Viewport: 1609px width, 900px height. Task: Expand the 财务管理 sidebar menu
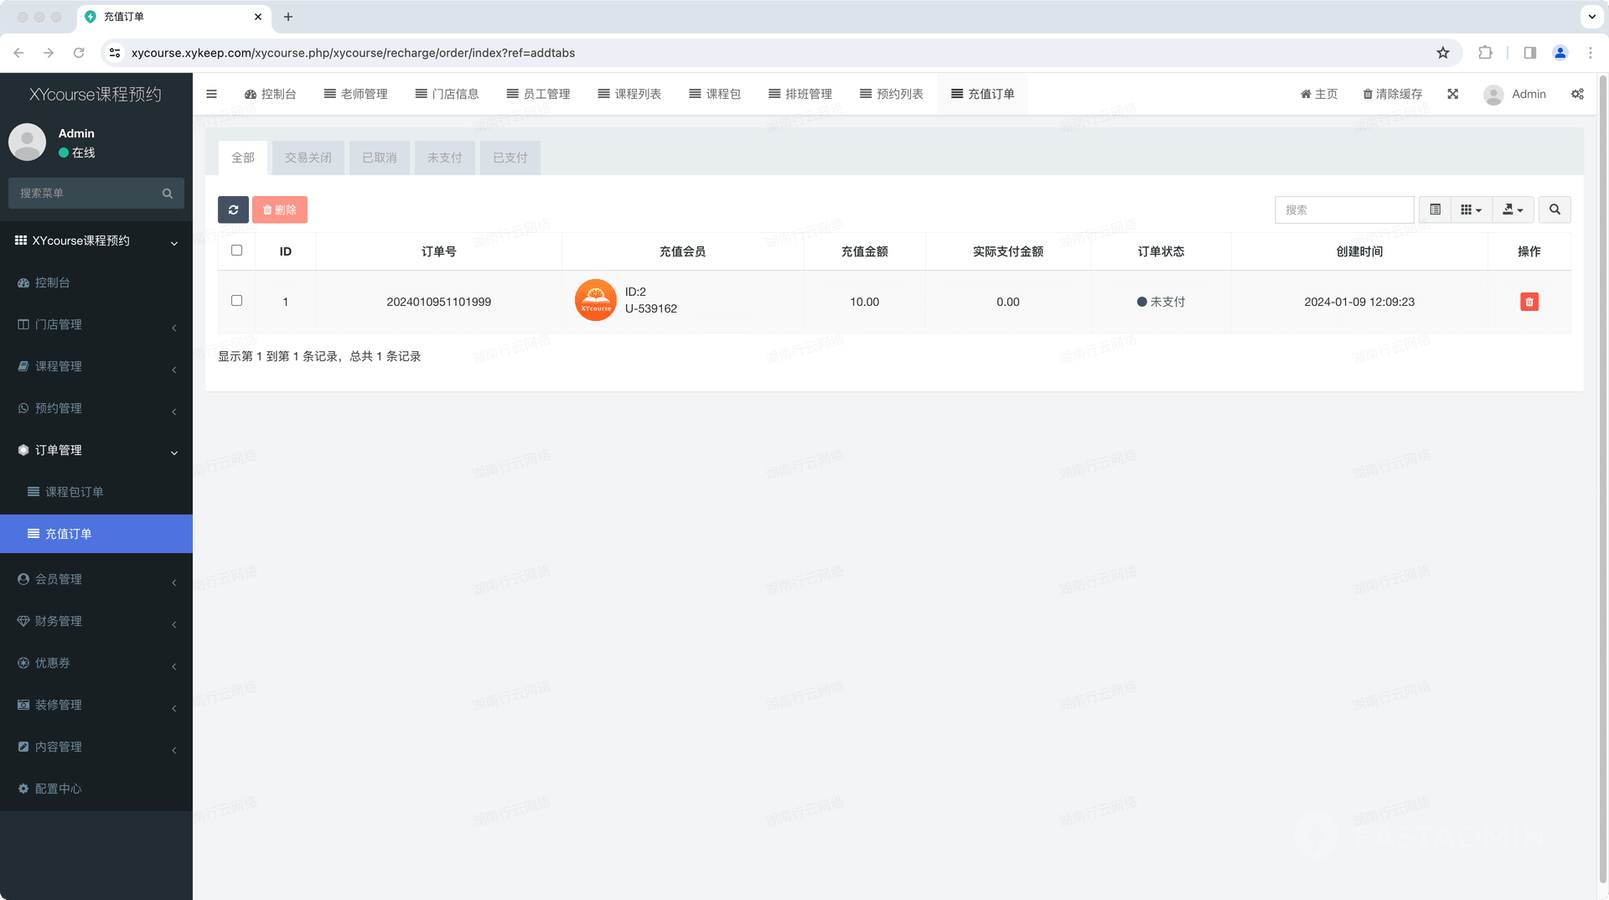point(96,621)
